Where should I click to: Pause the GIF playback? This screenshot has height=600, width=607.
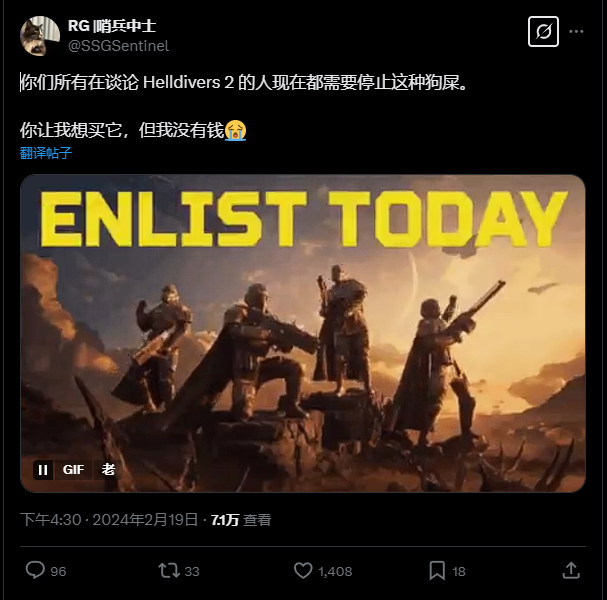(43, 470)
